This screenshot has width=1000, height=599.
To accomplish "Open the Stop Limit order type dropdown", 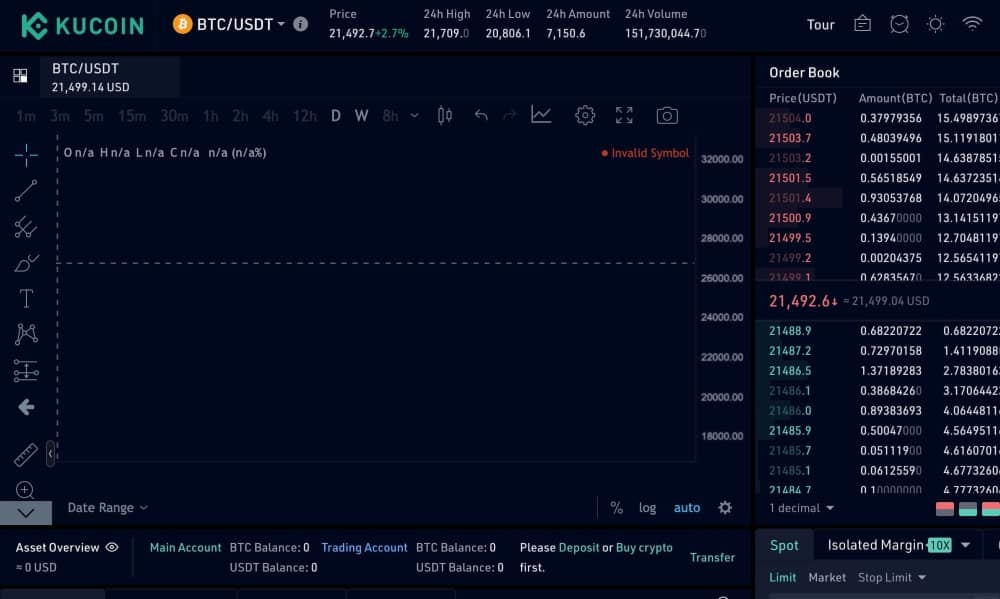I will 892,577.
